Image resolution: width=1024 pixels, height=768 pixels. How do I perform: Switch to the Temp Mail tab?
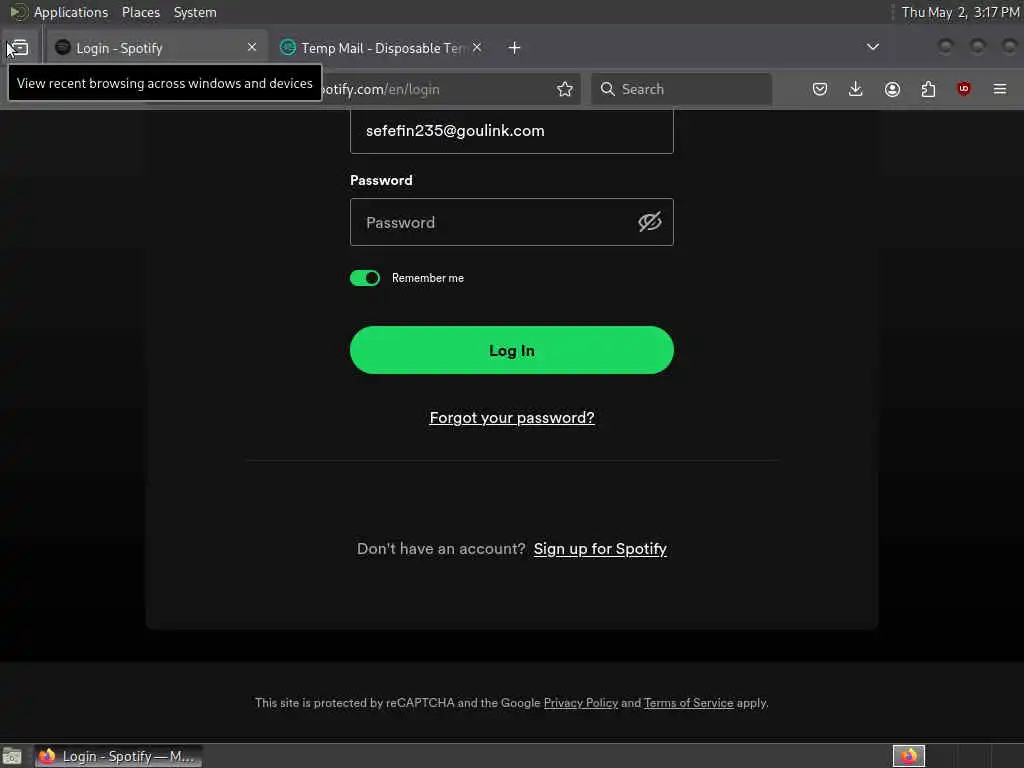(382, 48)
